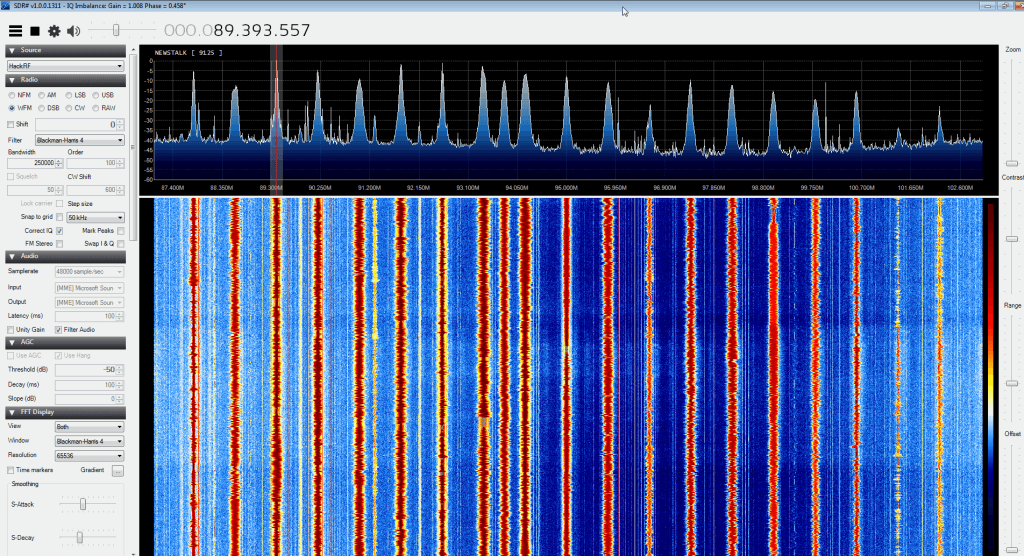Select the CW demodulation mode
This screenshot has height=556, width=1024.
click(x=69, y=108)
